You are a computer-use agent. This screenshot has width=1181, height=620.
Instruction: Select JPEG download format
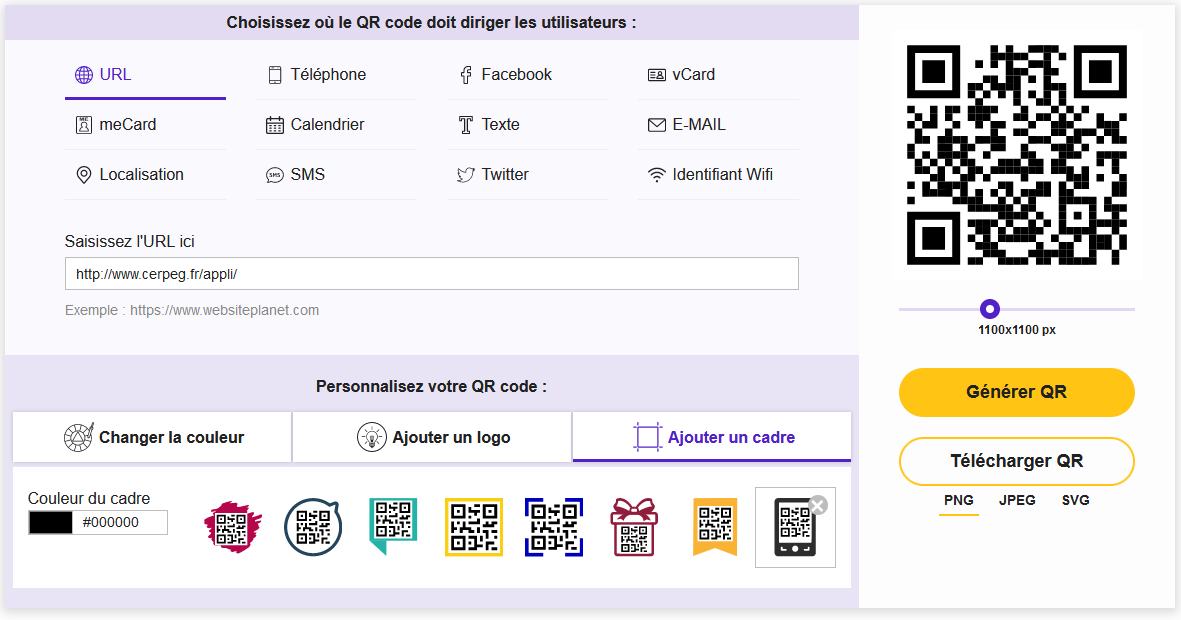click(1017, 500)
